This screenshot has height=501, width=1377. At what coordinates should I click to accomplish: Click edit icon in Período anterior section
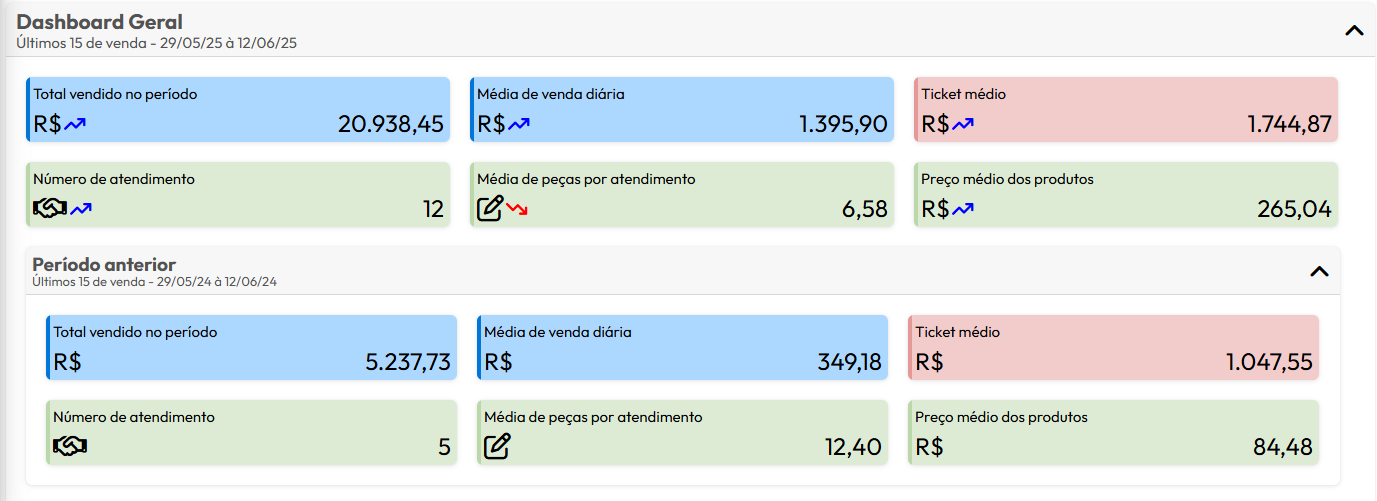[x=497, y=447]
